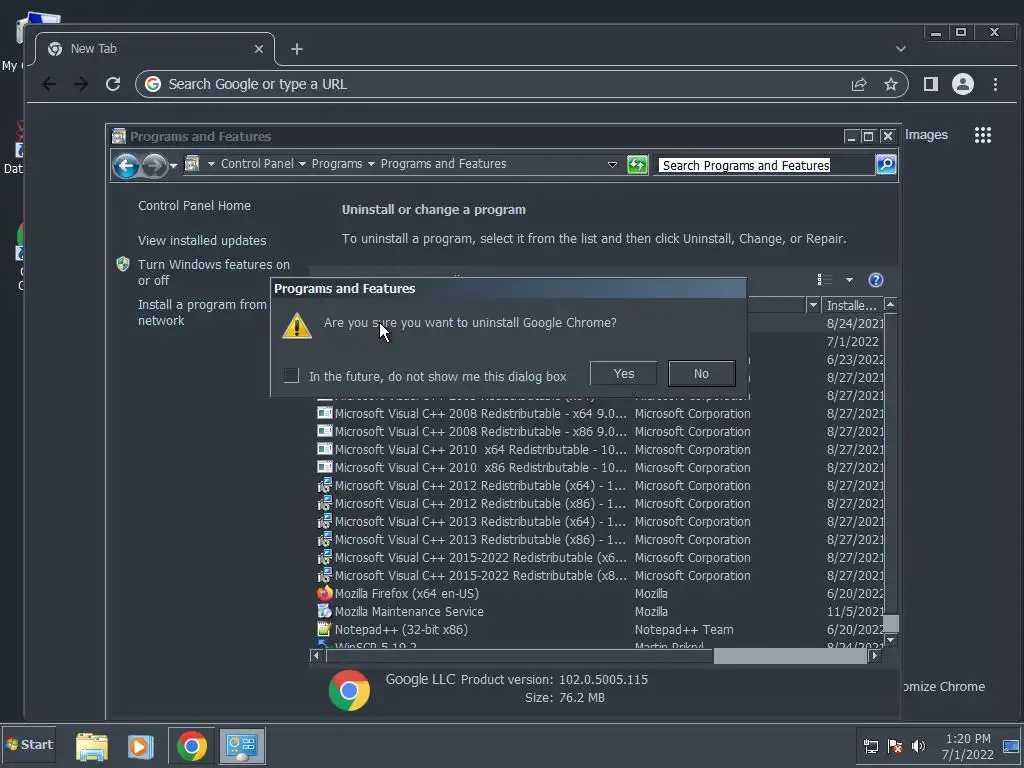Viewport: 1024px width, 768px height.
Task: Select the New Tab tab in Chrome
Action: tap(155, 49)
